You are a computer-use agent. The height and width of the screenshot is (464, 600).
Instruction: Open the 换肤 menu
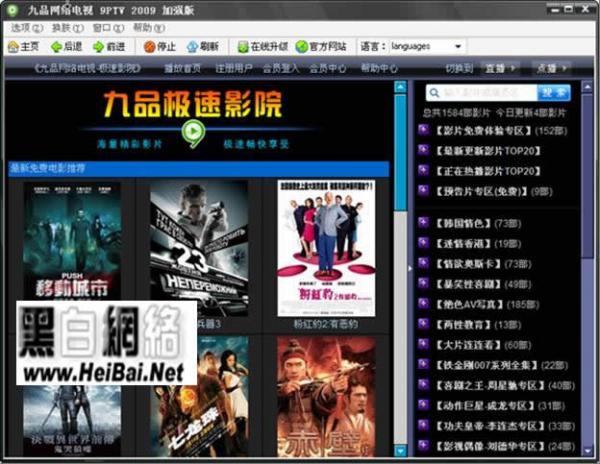[68, 28]
